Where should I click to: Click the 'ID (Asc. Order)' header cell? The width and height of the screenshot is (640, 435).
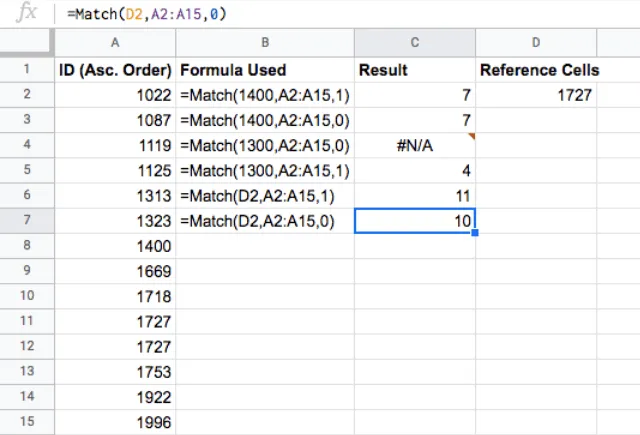(115, 70)
